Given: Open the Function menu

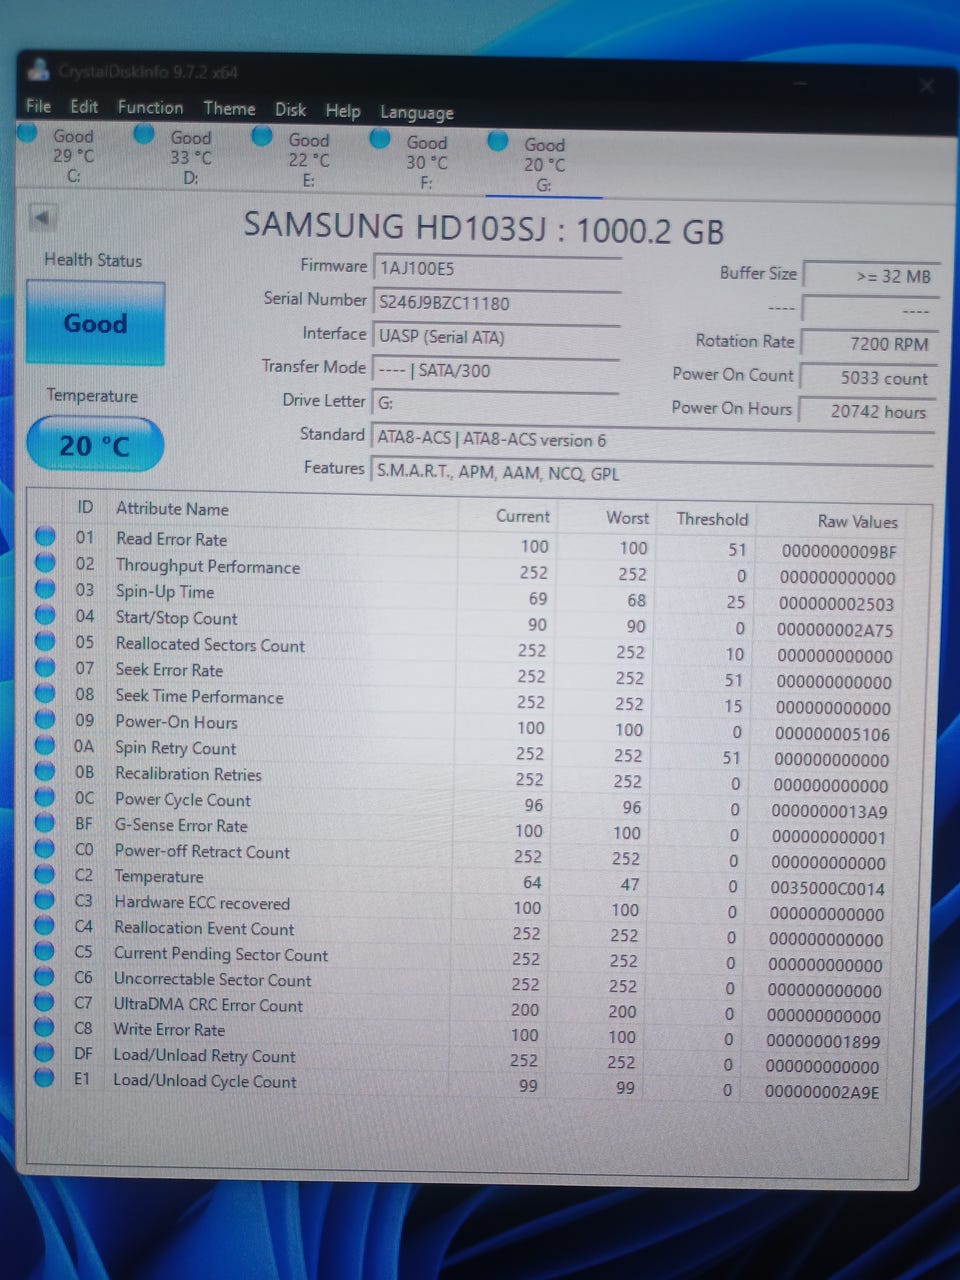Looking at the screenshot, I should (x=150, y=107).
